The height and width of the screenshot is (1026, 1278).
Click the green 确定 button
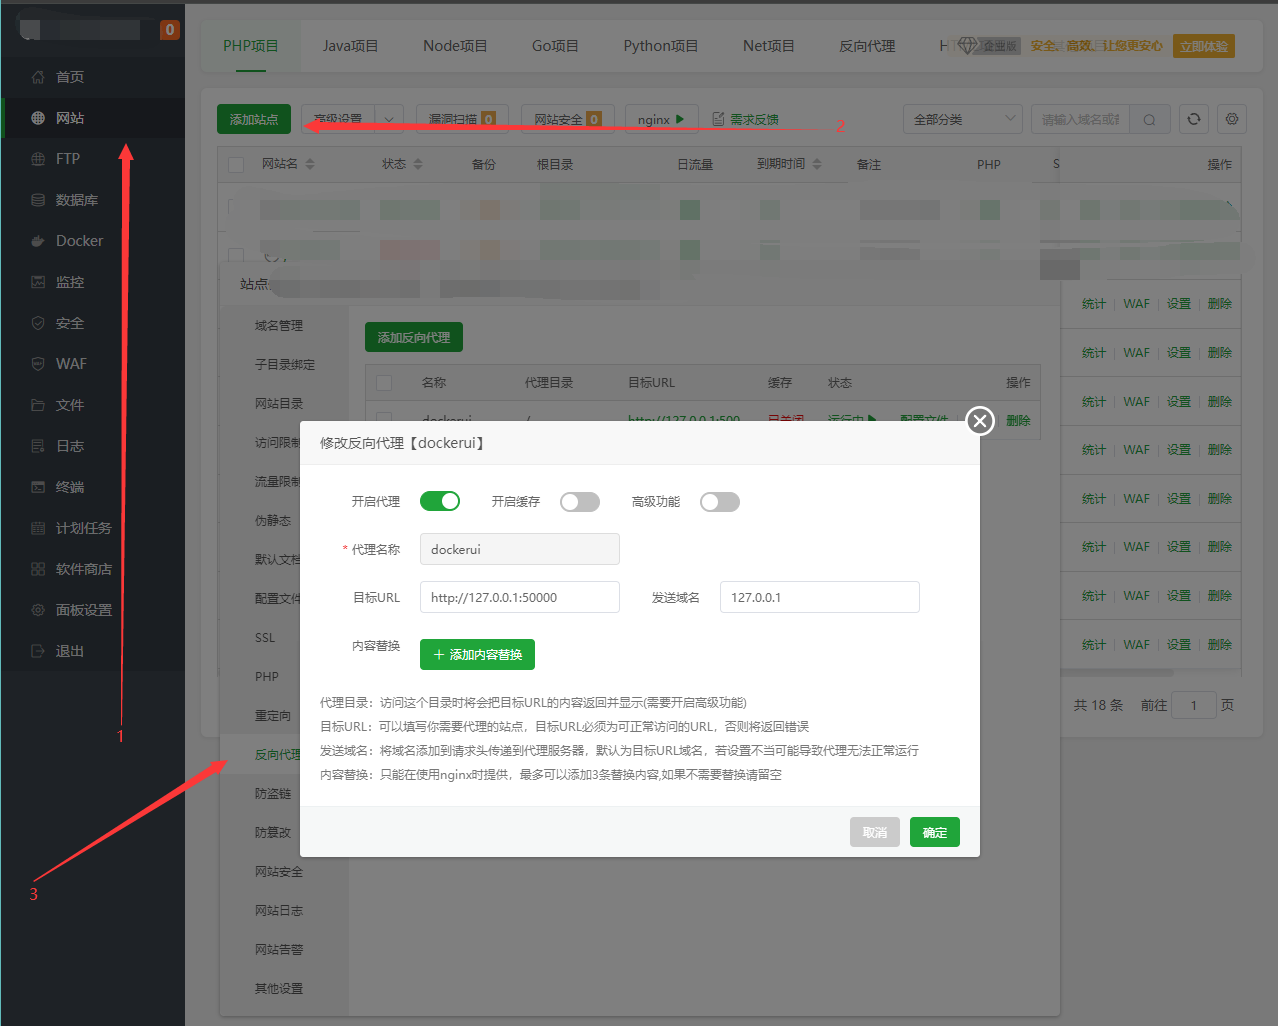(x=934, y=832)
